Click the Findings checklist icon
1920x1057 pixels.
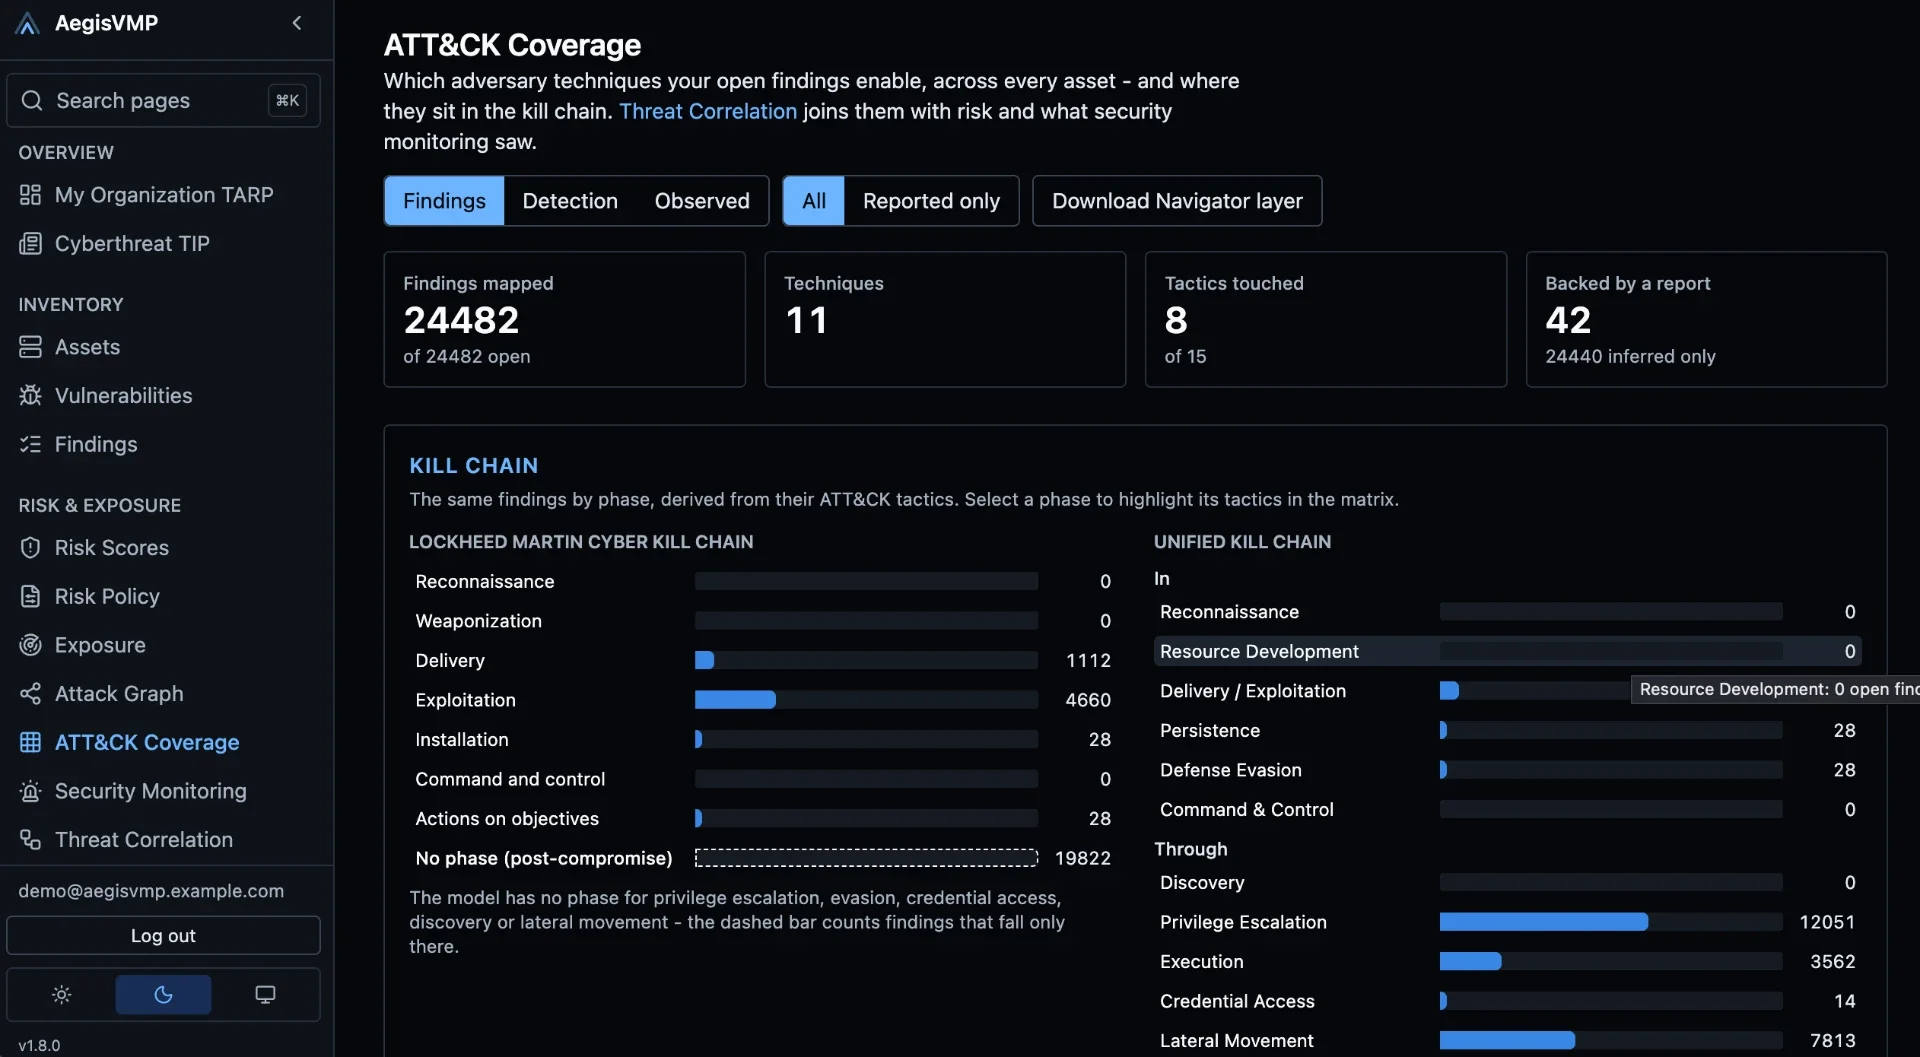pyautogui.click(x=30, y=444)
